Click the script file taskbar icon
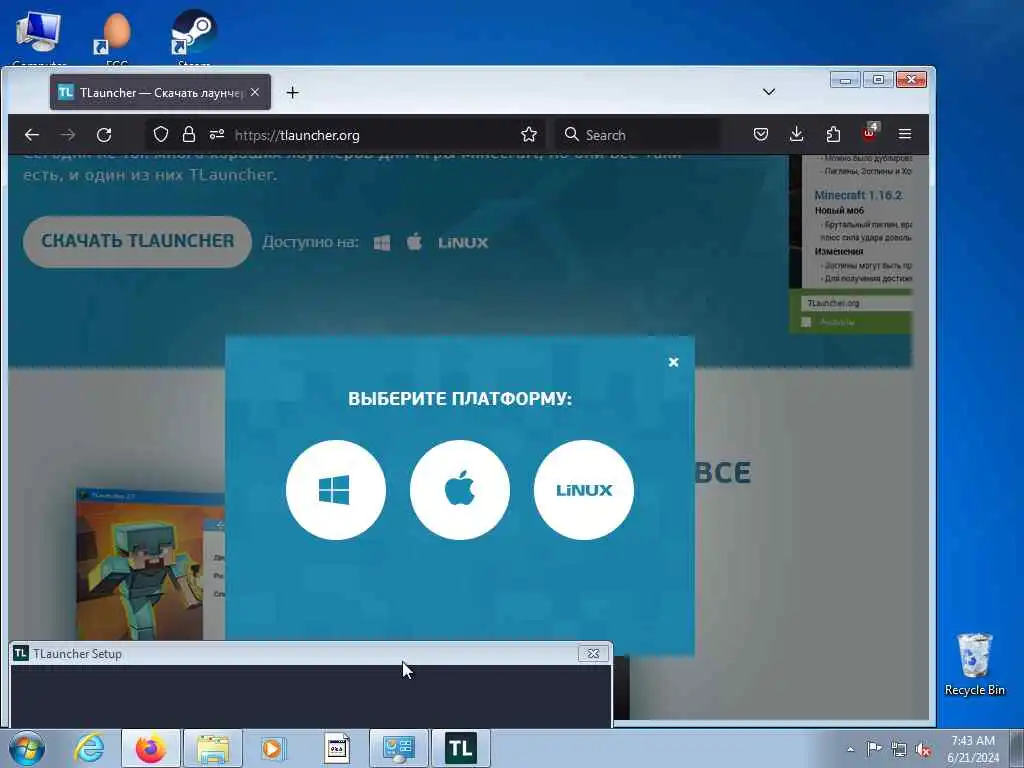Image resolution: width=1024 pixels, height=768 pixels. click(337, 748)
